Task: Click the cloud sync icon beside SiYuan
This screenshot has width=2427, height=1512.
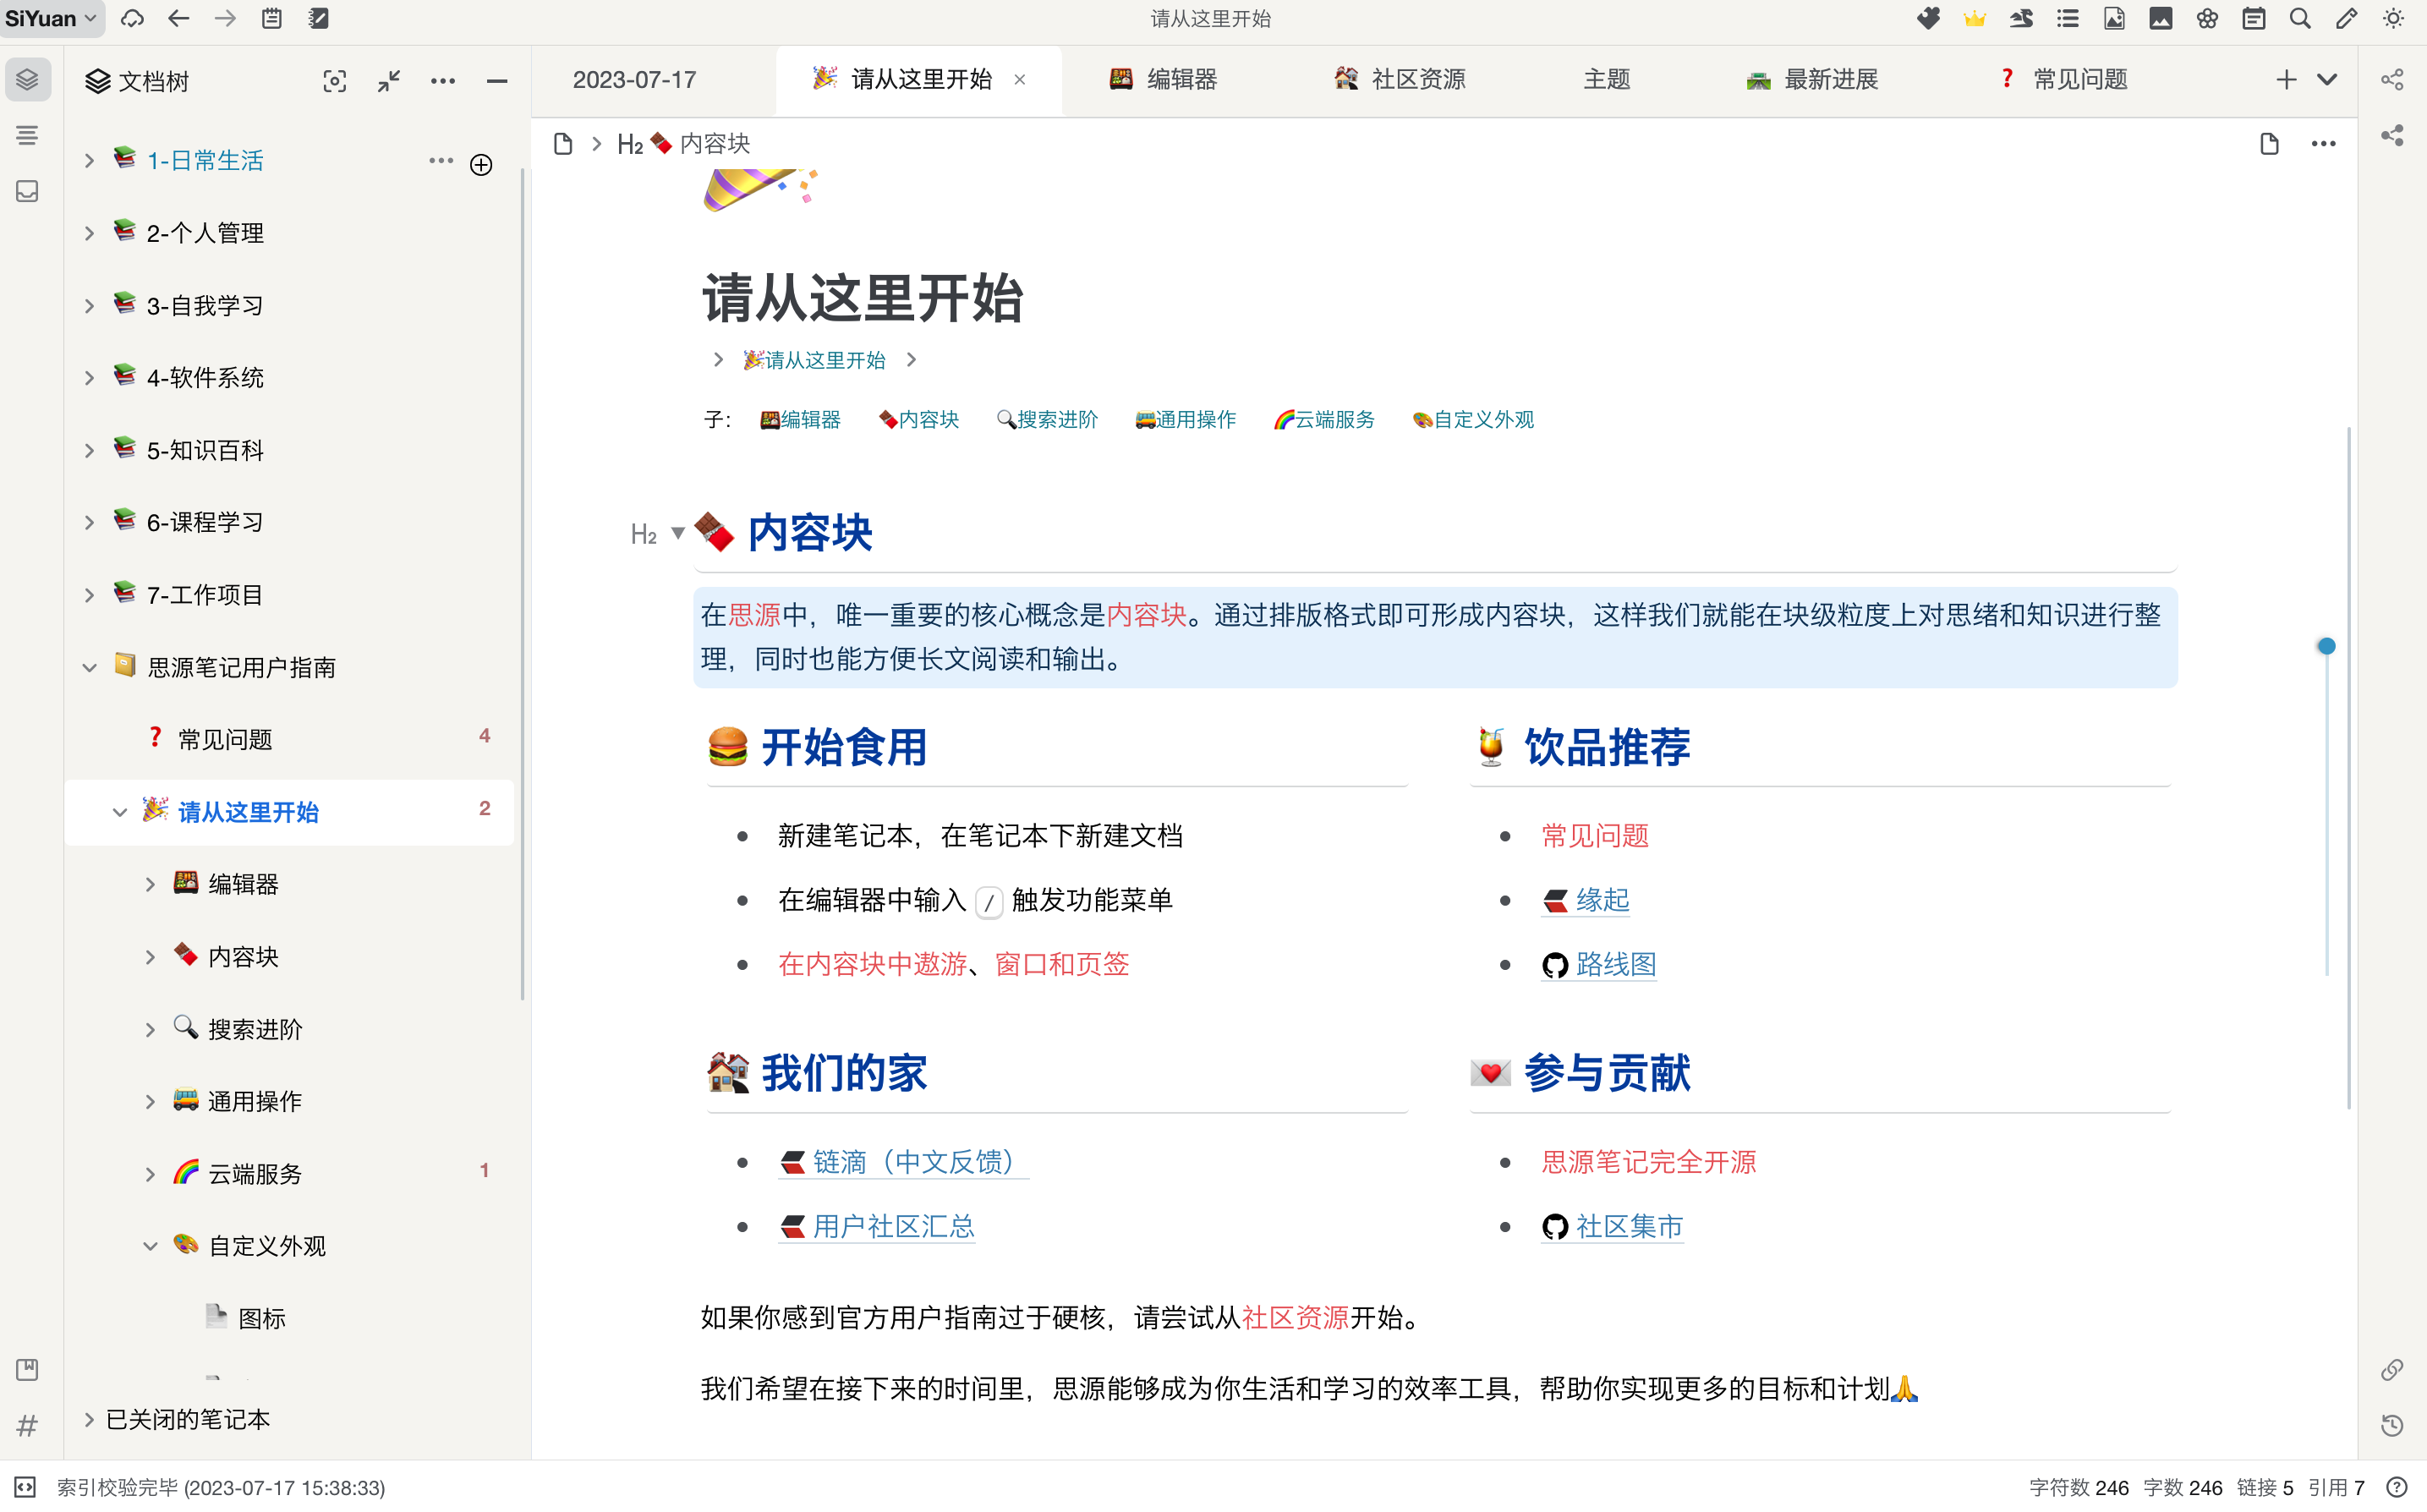Action: tap(132, 19)
